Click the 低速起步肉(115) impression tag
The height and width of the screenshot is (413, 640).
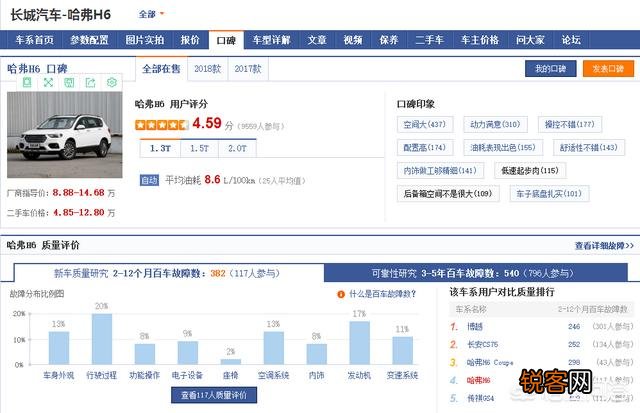530,171
